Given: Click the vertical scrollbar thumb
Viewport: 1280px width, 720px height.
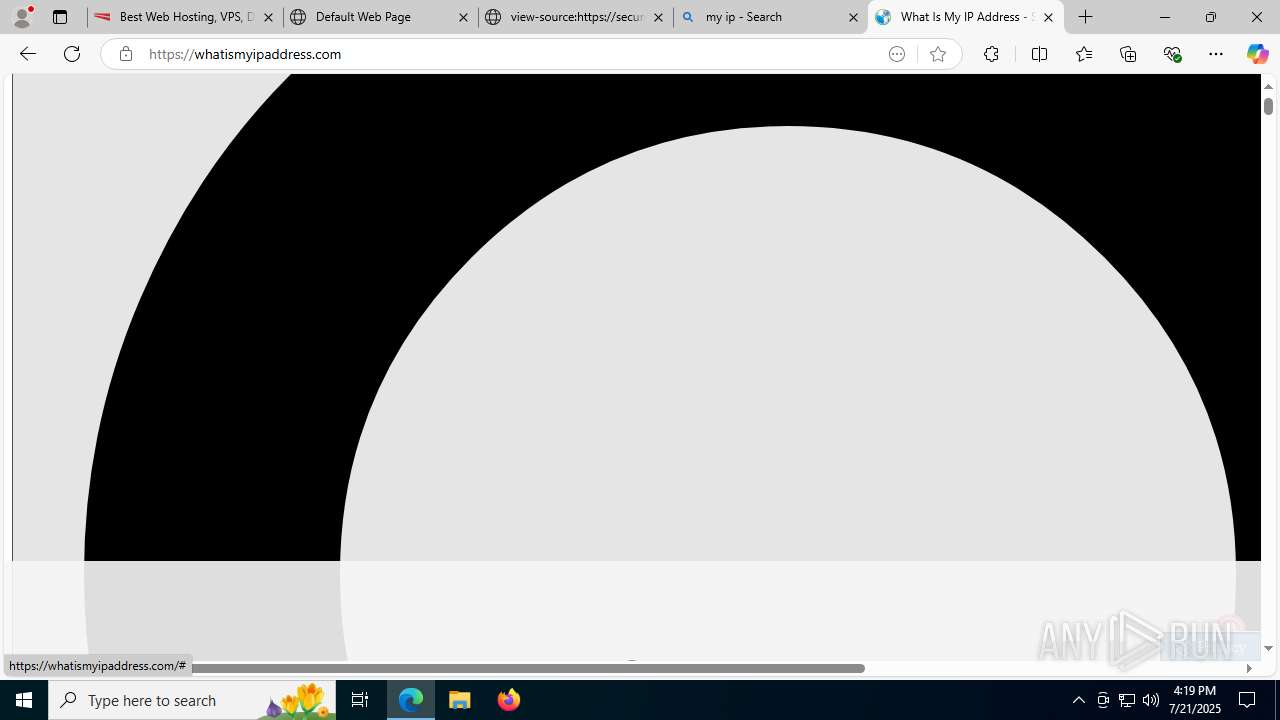Looking at the screenshot, I should (1268, 105).
